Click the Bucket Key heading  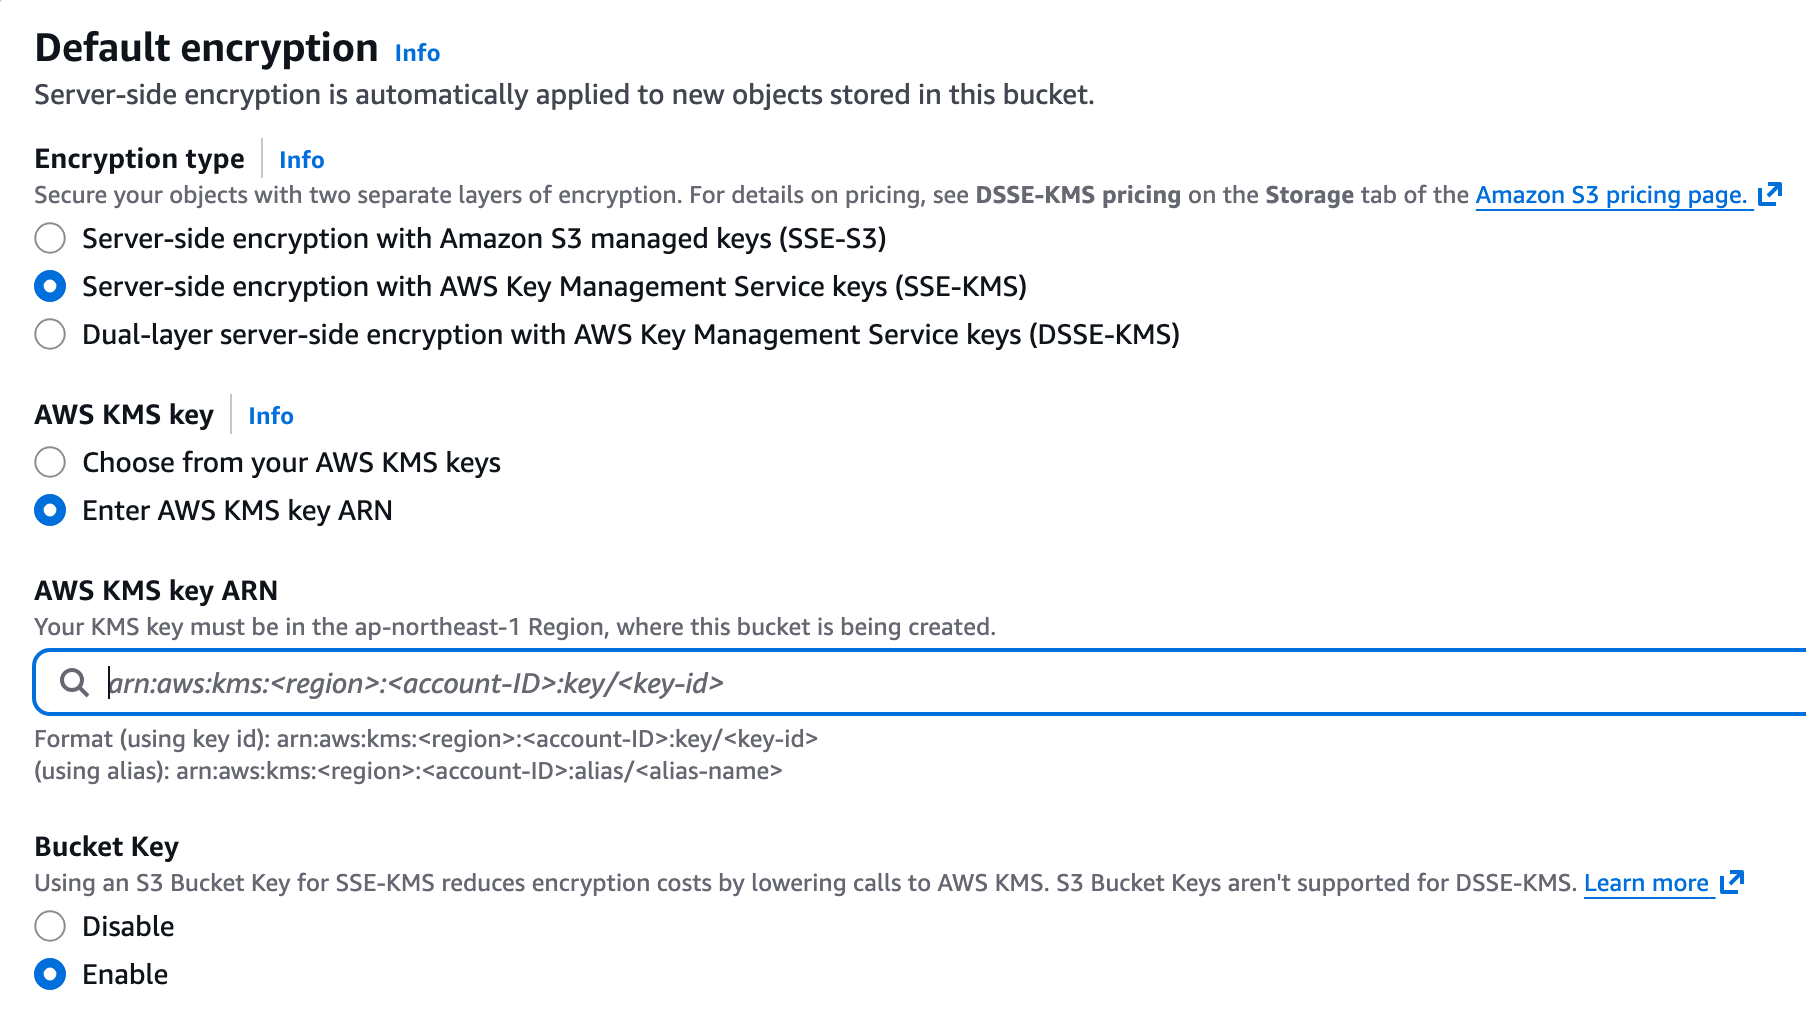[106, 846]
